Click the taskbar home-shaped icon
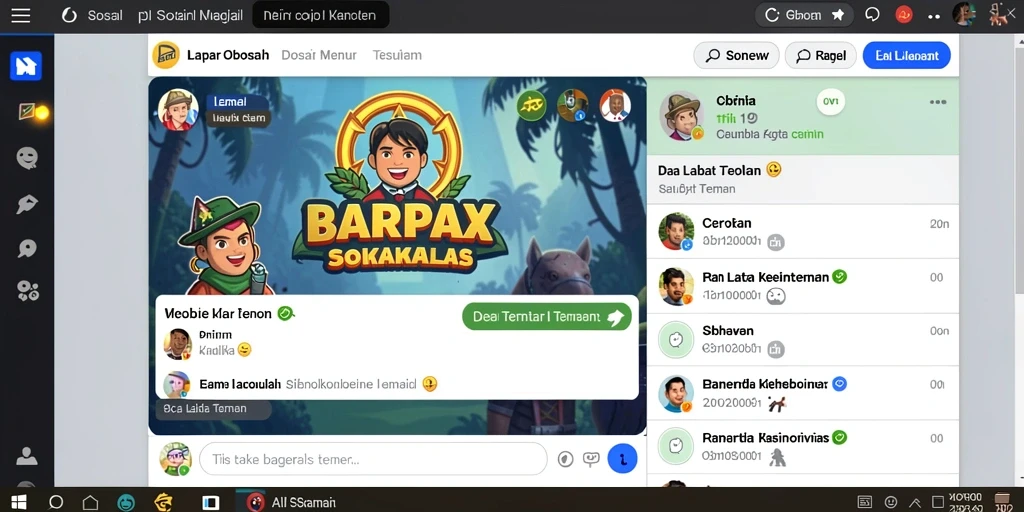This screenshot has height=512, width=1024. coord(90,502)
